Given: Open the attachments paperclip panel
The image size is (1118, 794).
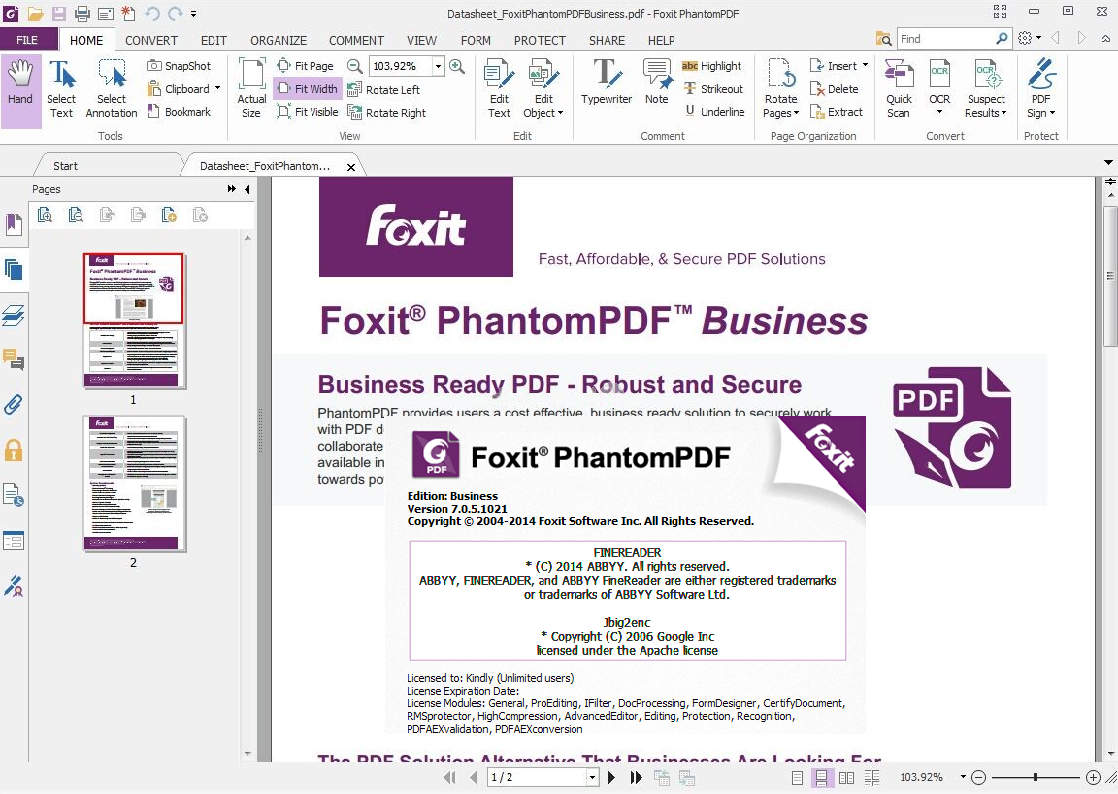Looking at the screenshot, I should click(14, 404).
